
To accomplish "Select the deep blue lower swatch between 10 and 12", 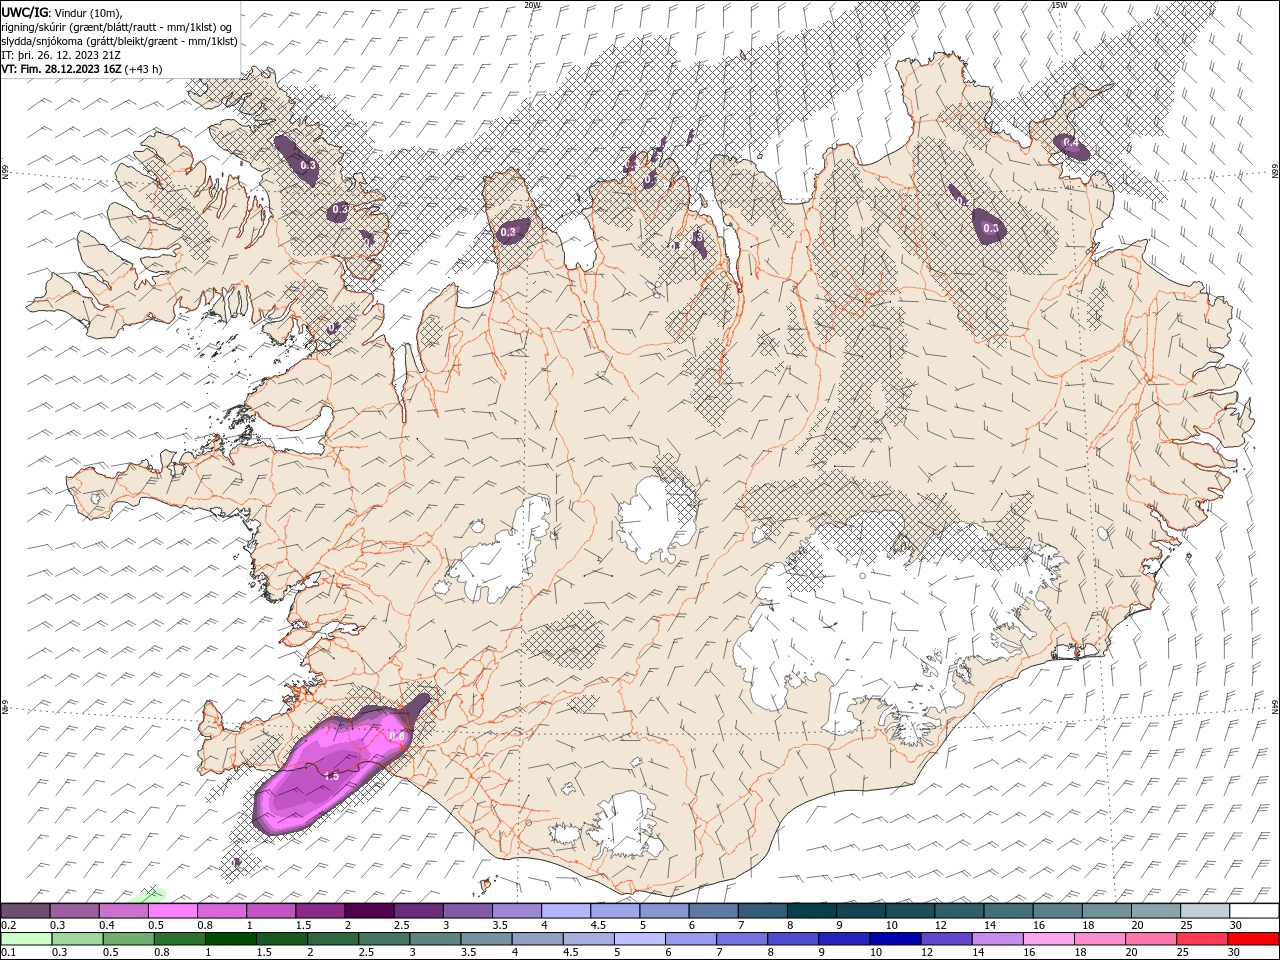I will tap(895, 939).
